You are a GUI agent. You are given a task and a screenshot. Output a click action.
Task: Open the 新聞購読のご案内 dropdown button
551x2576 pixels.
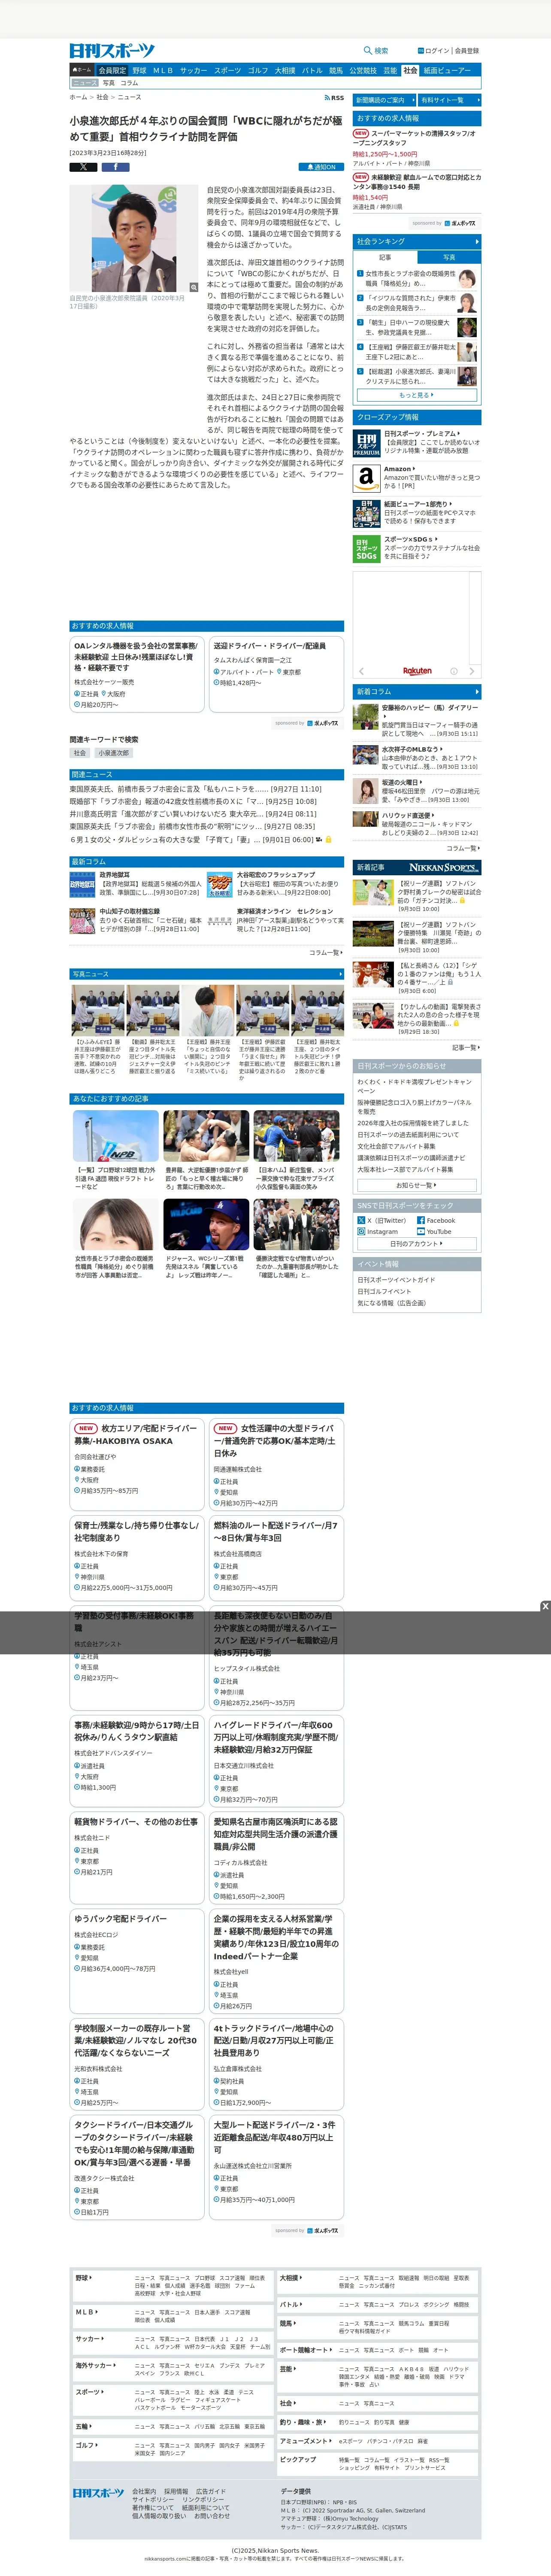[384, 100]
